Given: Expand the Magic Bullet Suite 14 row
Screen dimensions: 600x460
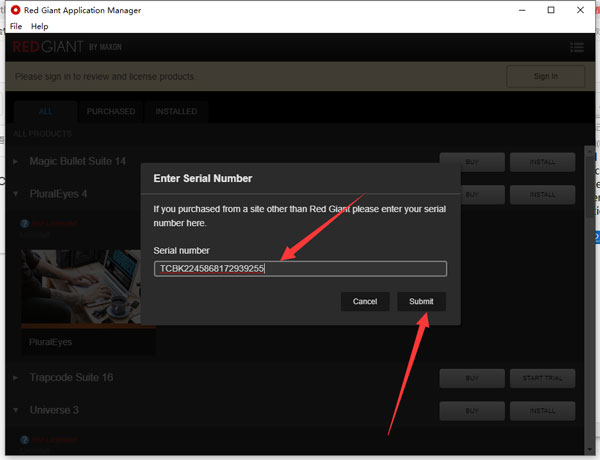Looking at the screenshot, I should point(16,161).
